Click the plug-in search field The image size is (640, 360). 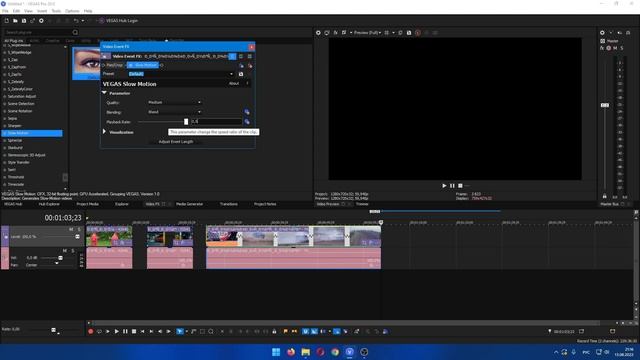coord(39,32)
